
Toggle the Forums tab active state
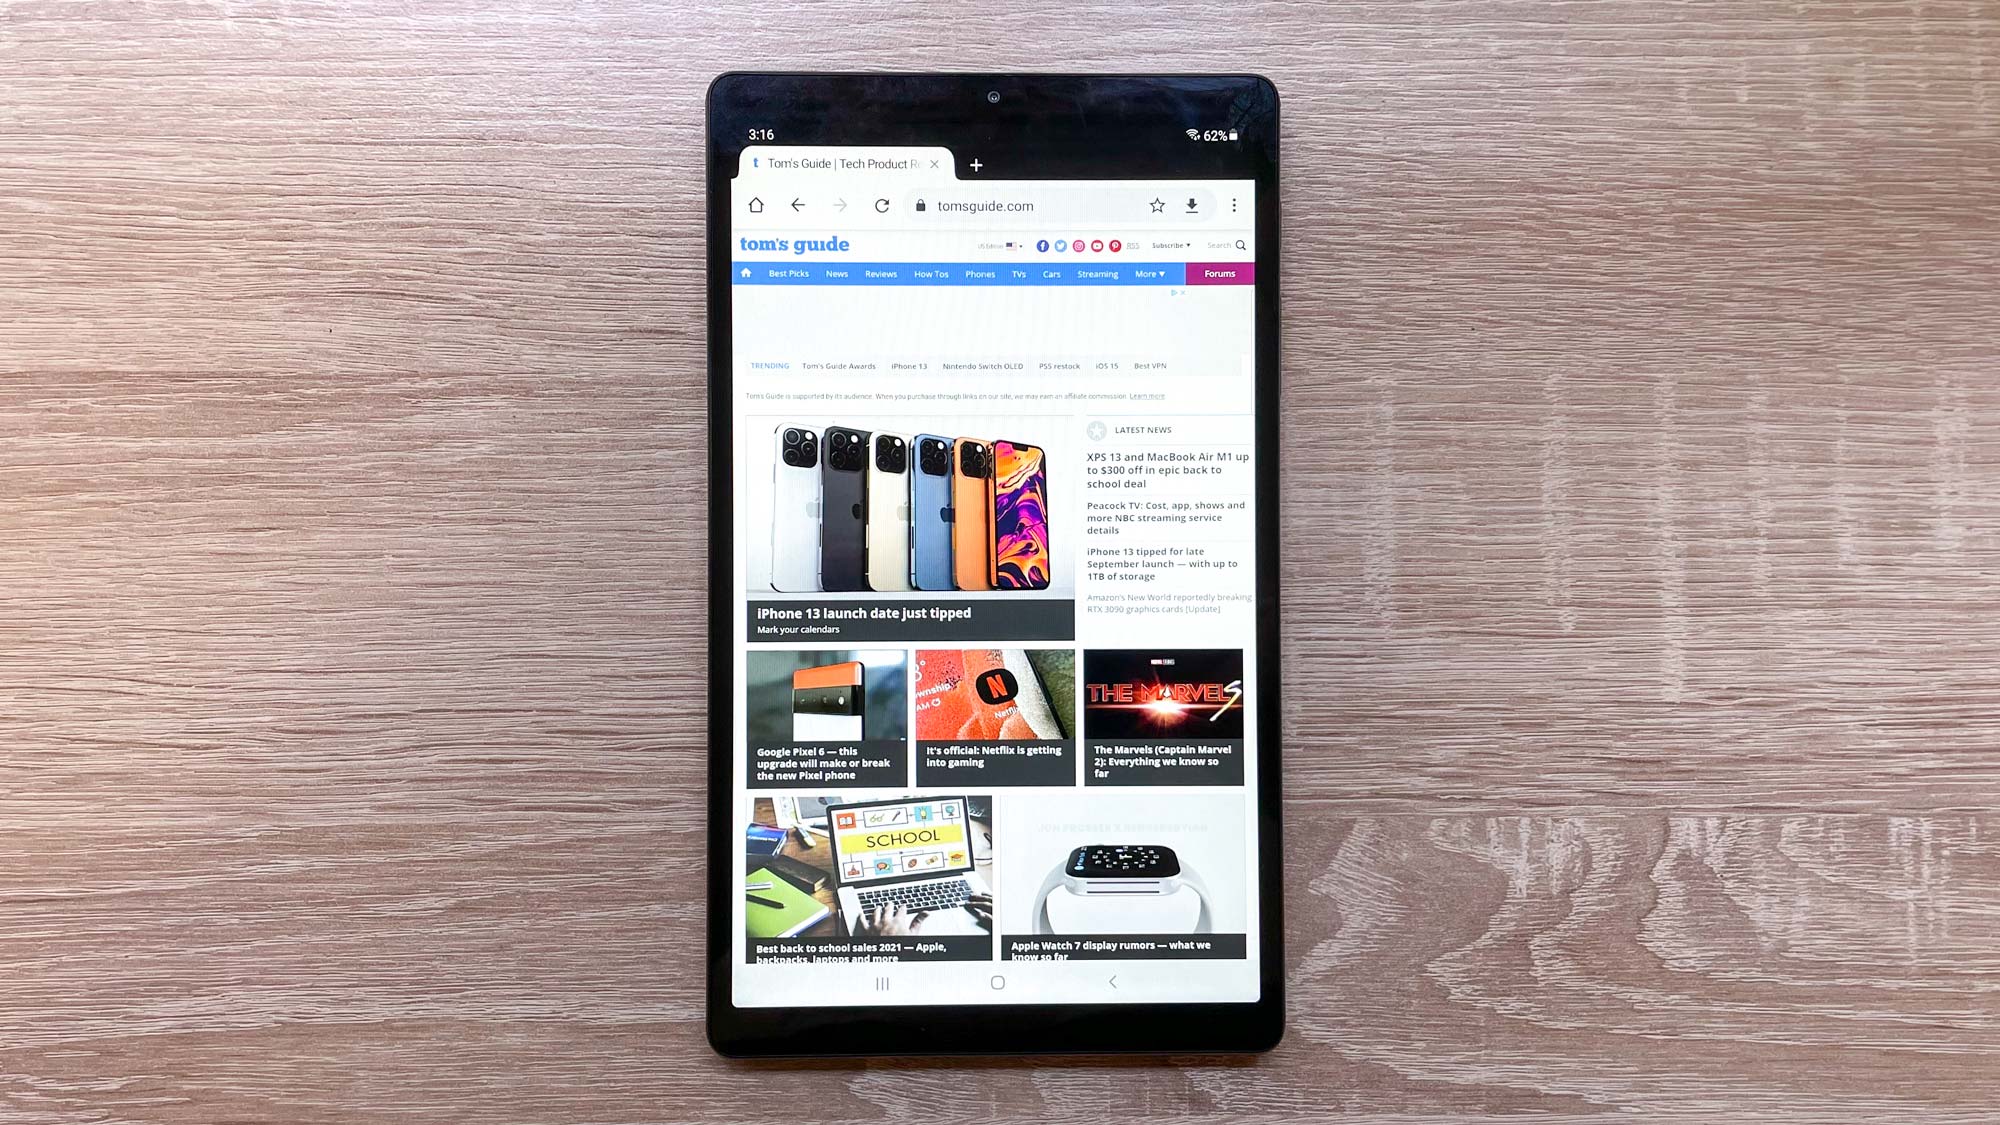[x=1218, y=273]
